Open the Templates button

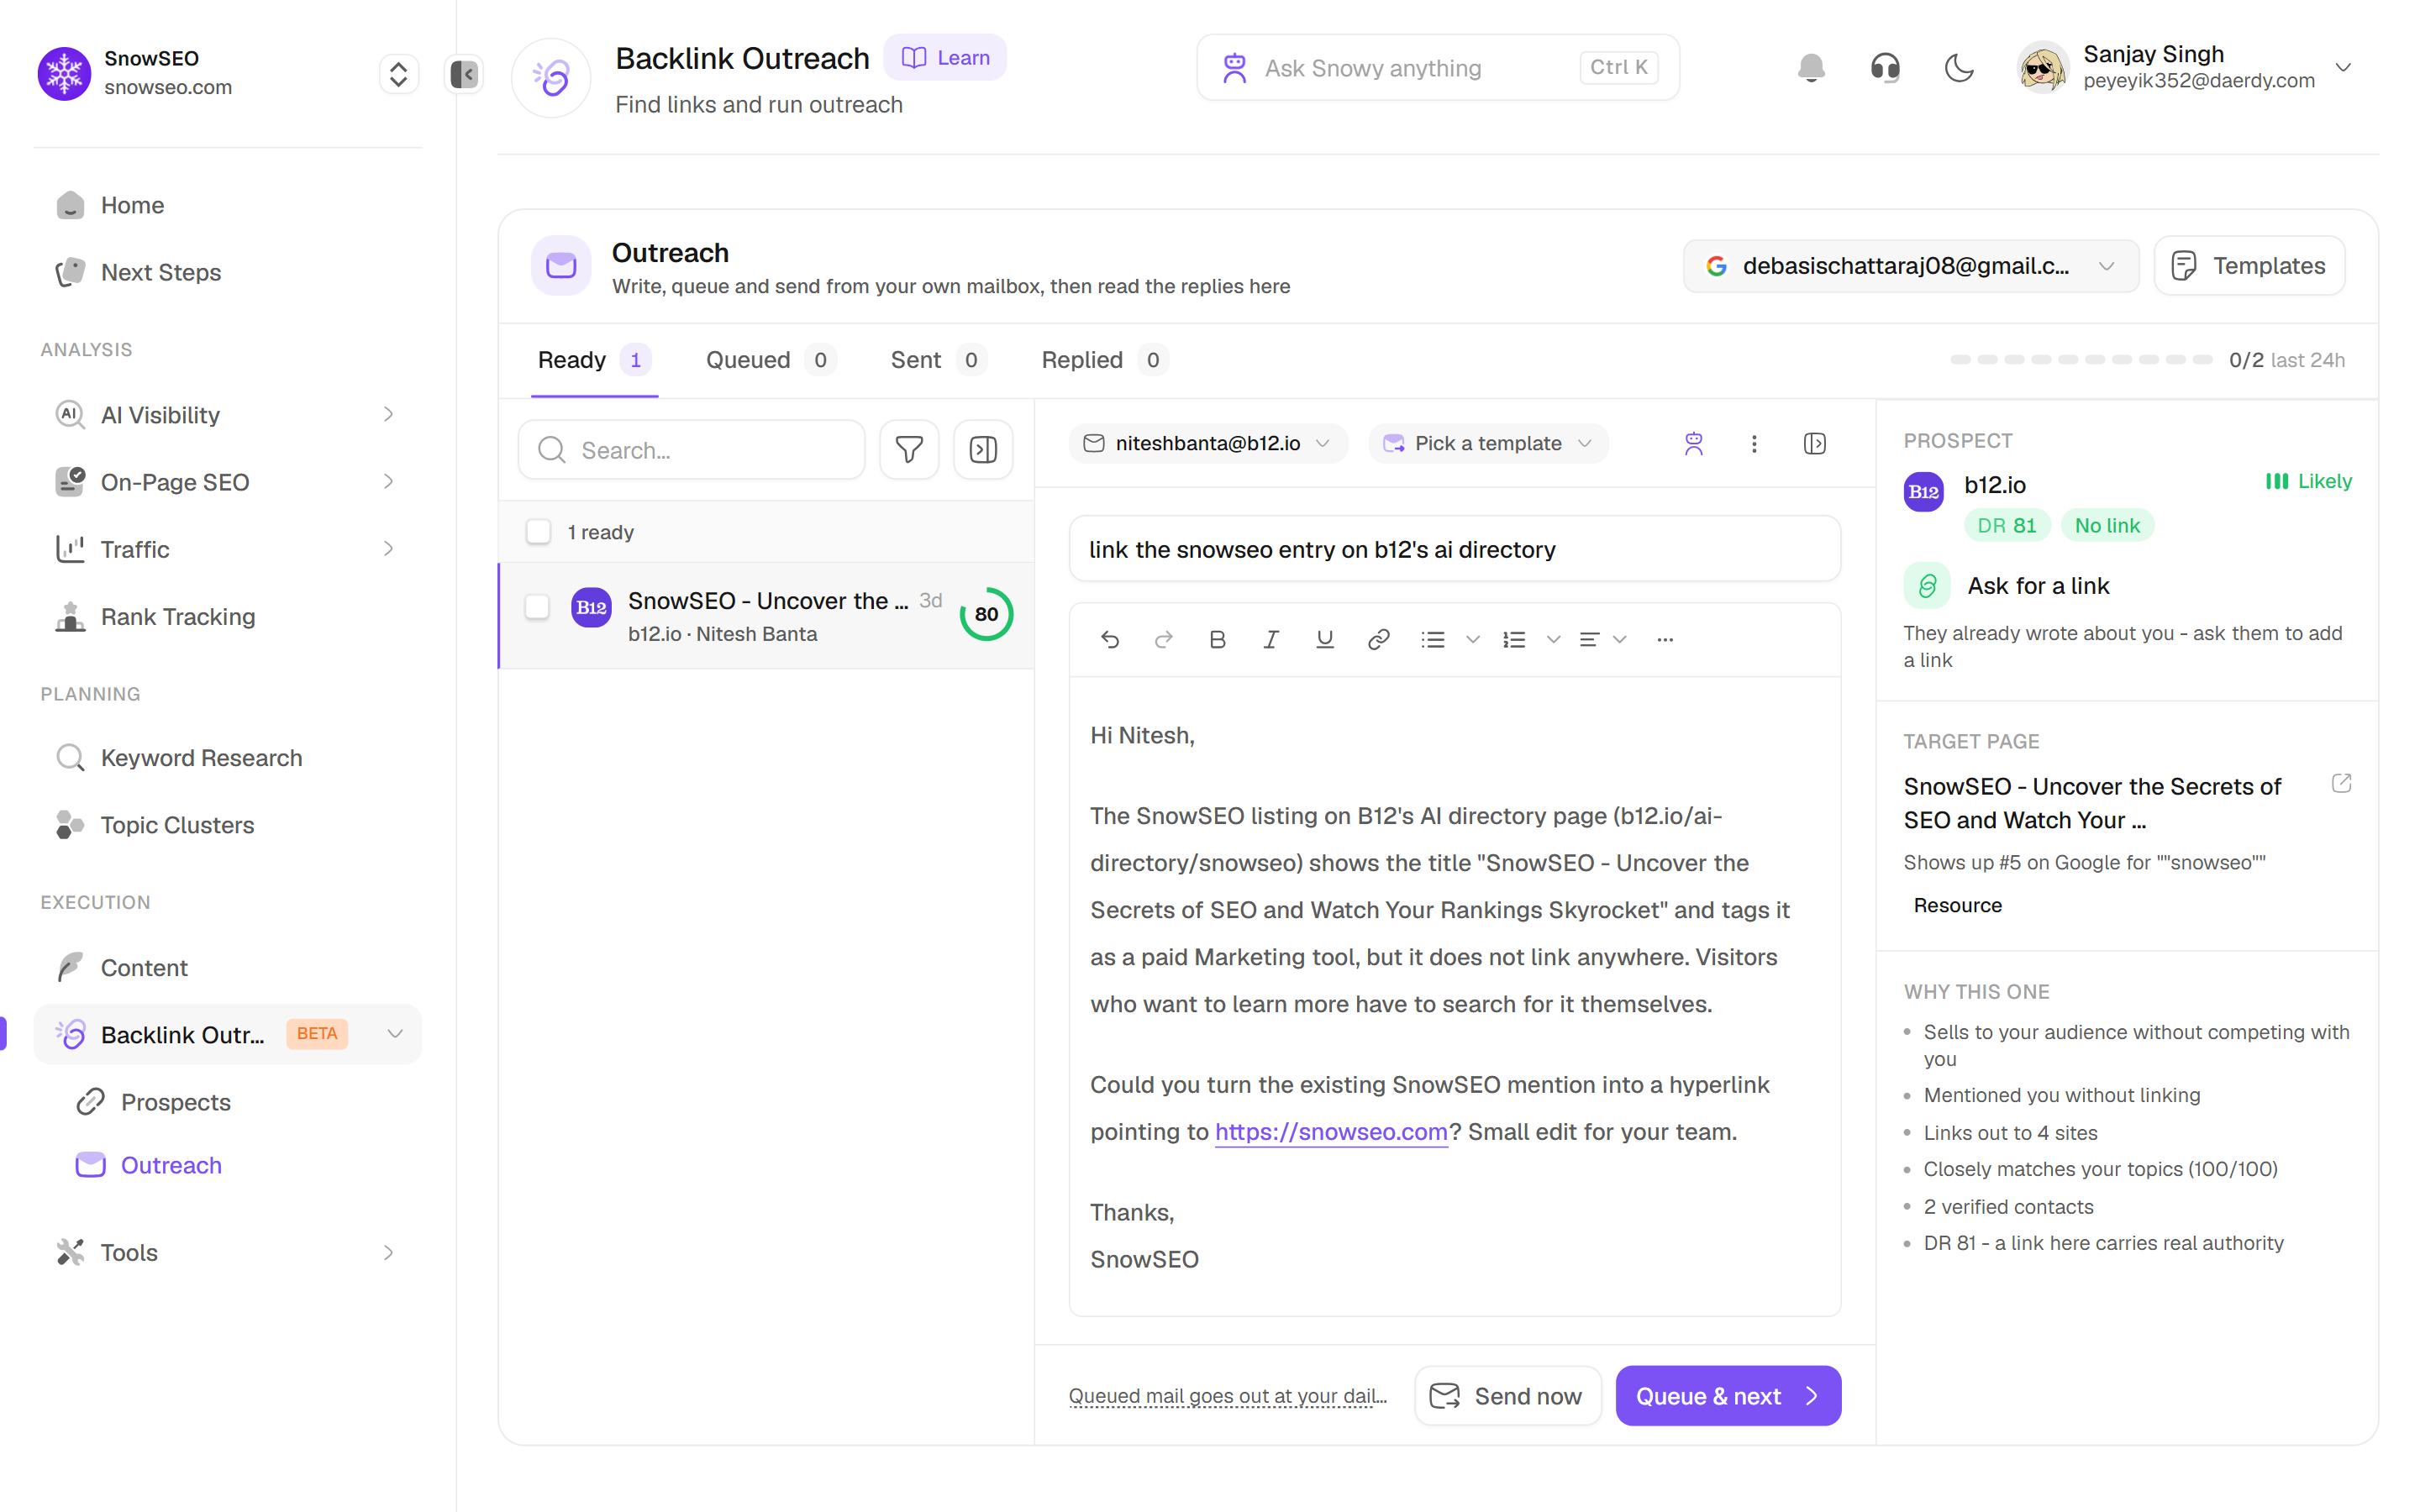pos(2249,266)
